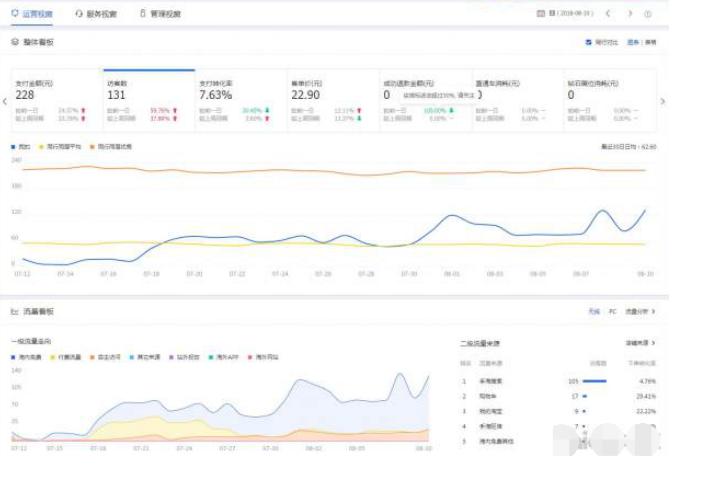Click the 整体看板 section icon
705x479 pixels.
point(15,42)
